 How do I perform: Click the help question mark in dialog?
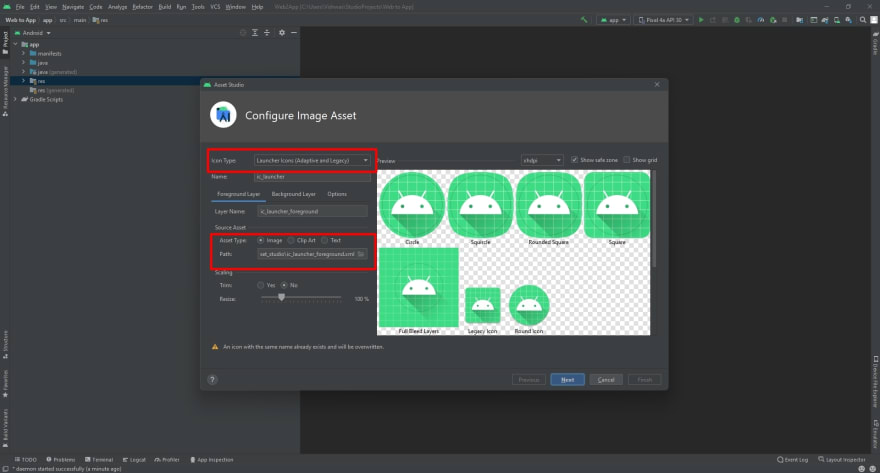[212, 379]
